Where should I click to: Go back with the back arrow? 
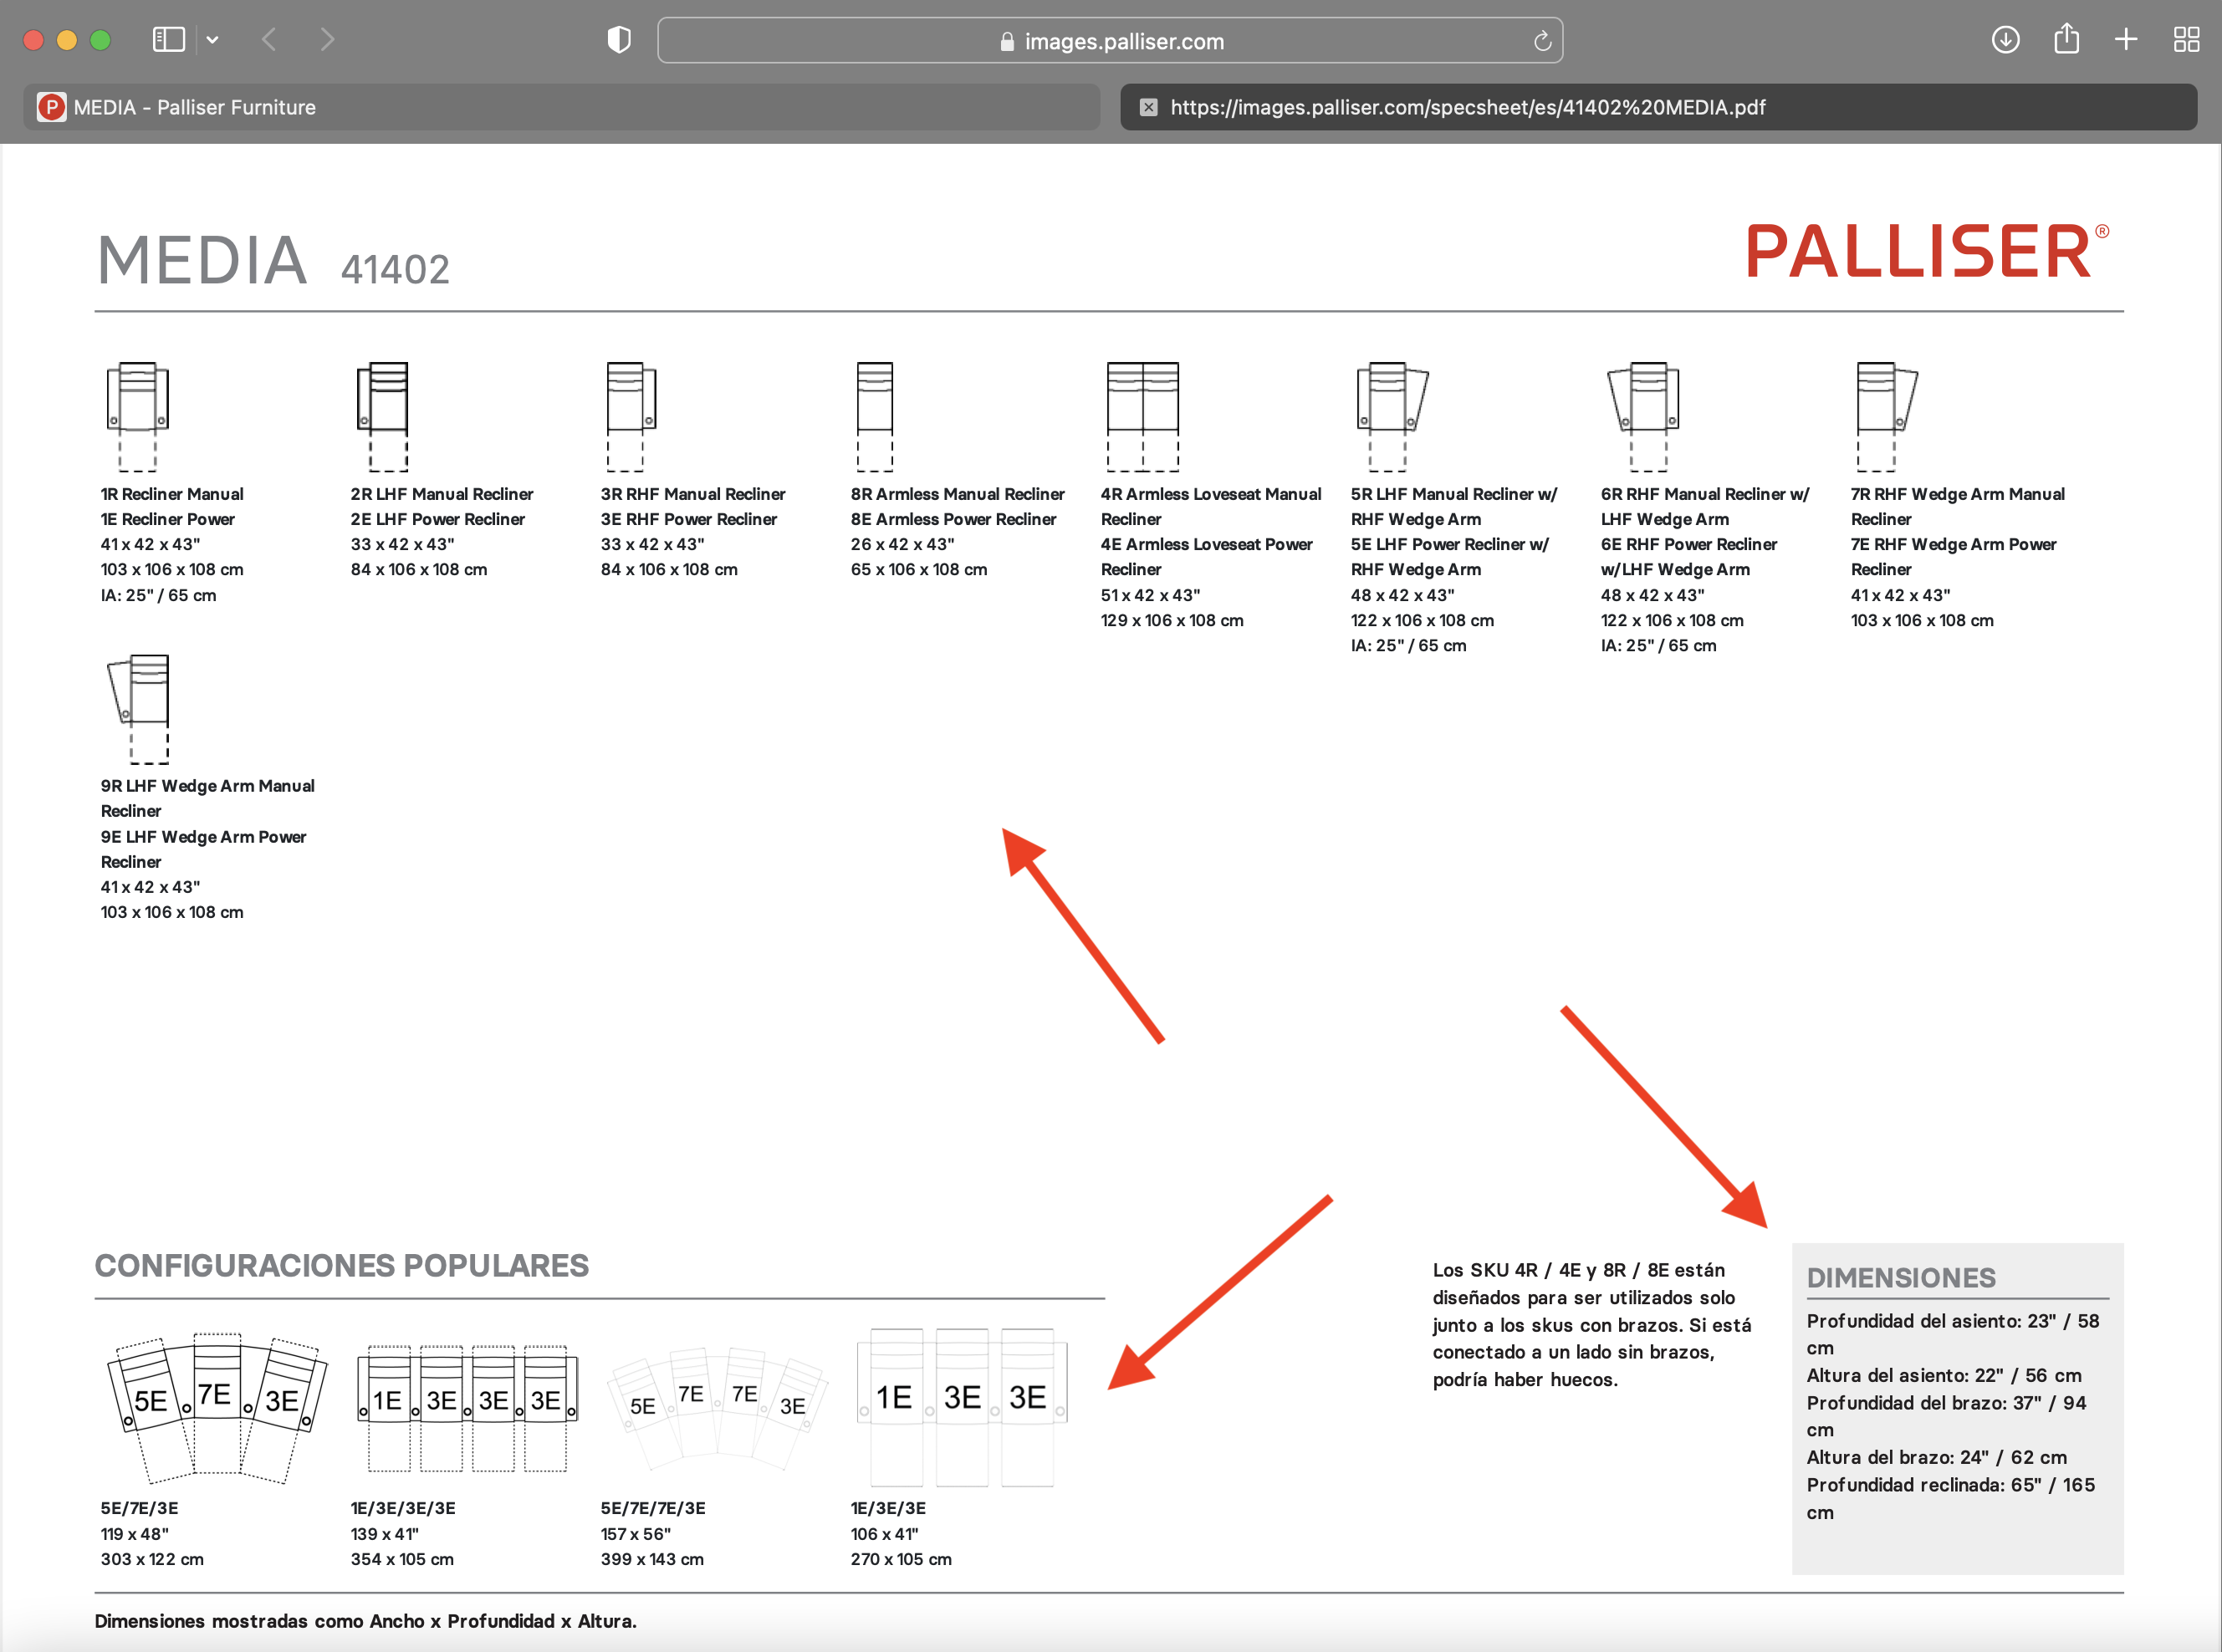tap(268, 40)
